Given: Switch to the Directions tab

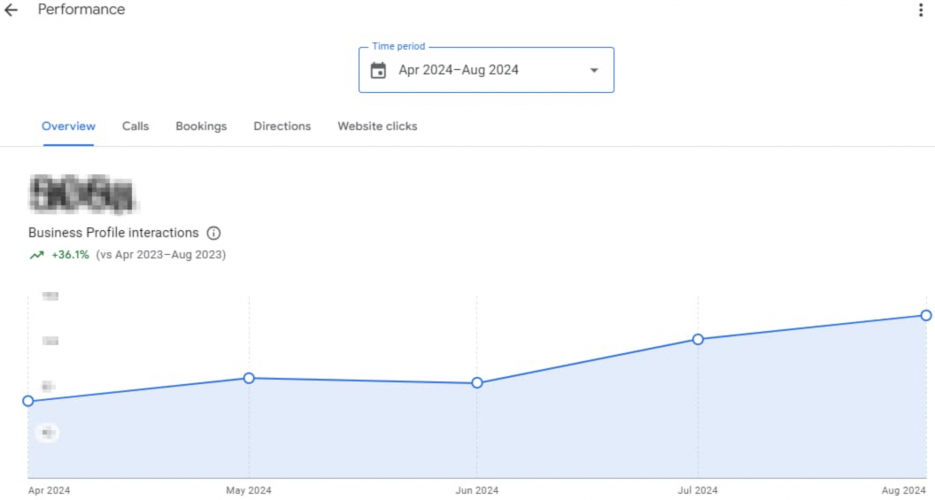Looking at the screenshot, I should tap(282, 126).
